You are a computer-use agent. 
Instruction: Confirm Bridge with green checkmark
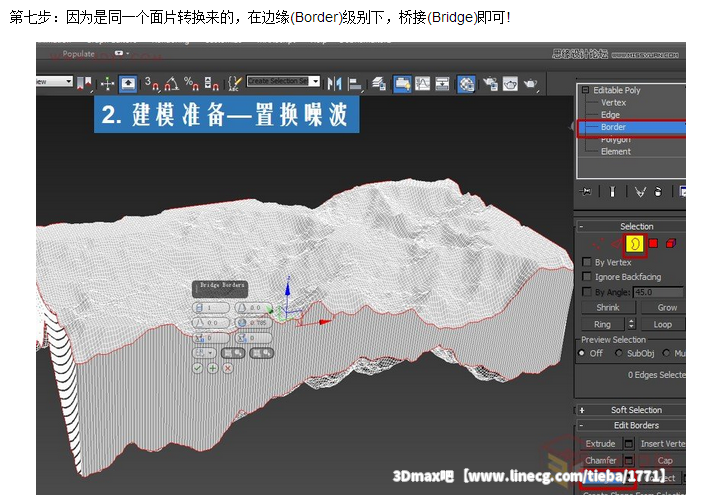pos(197,368)
